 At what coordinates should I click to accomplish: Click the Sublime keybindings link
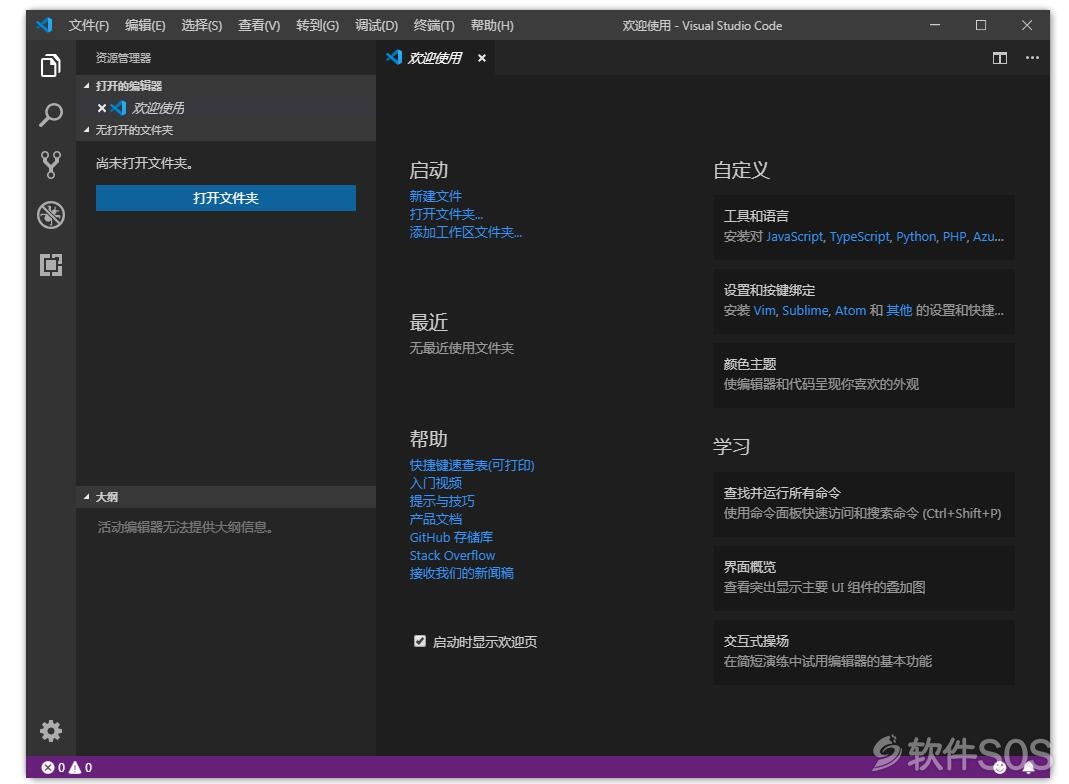coord(805,310)
